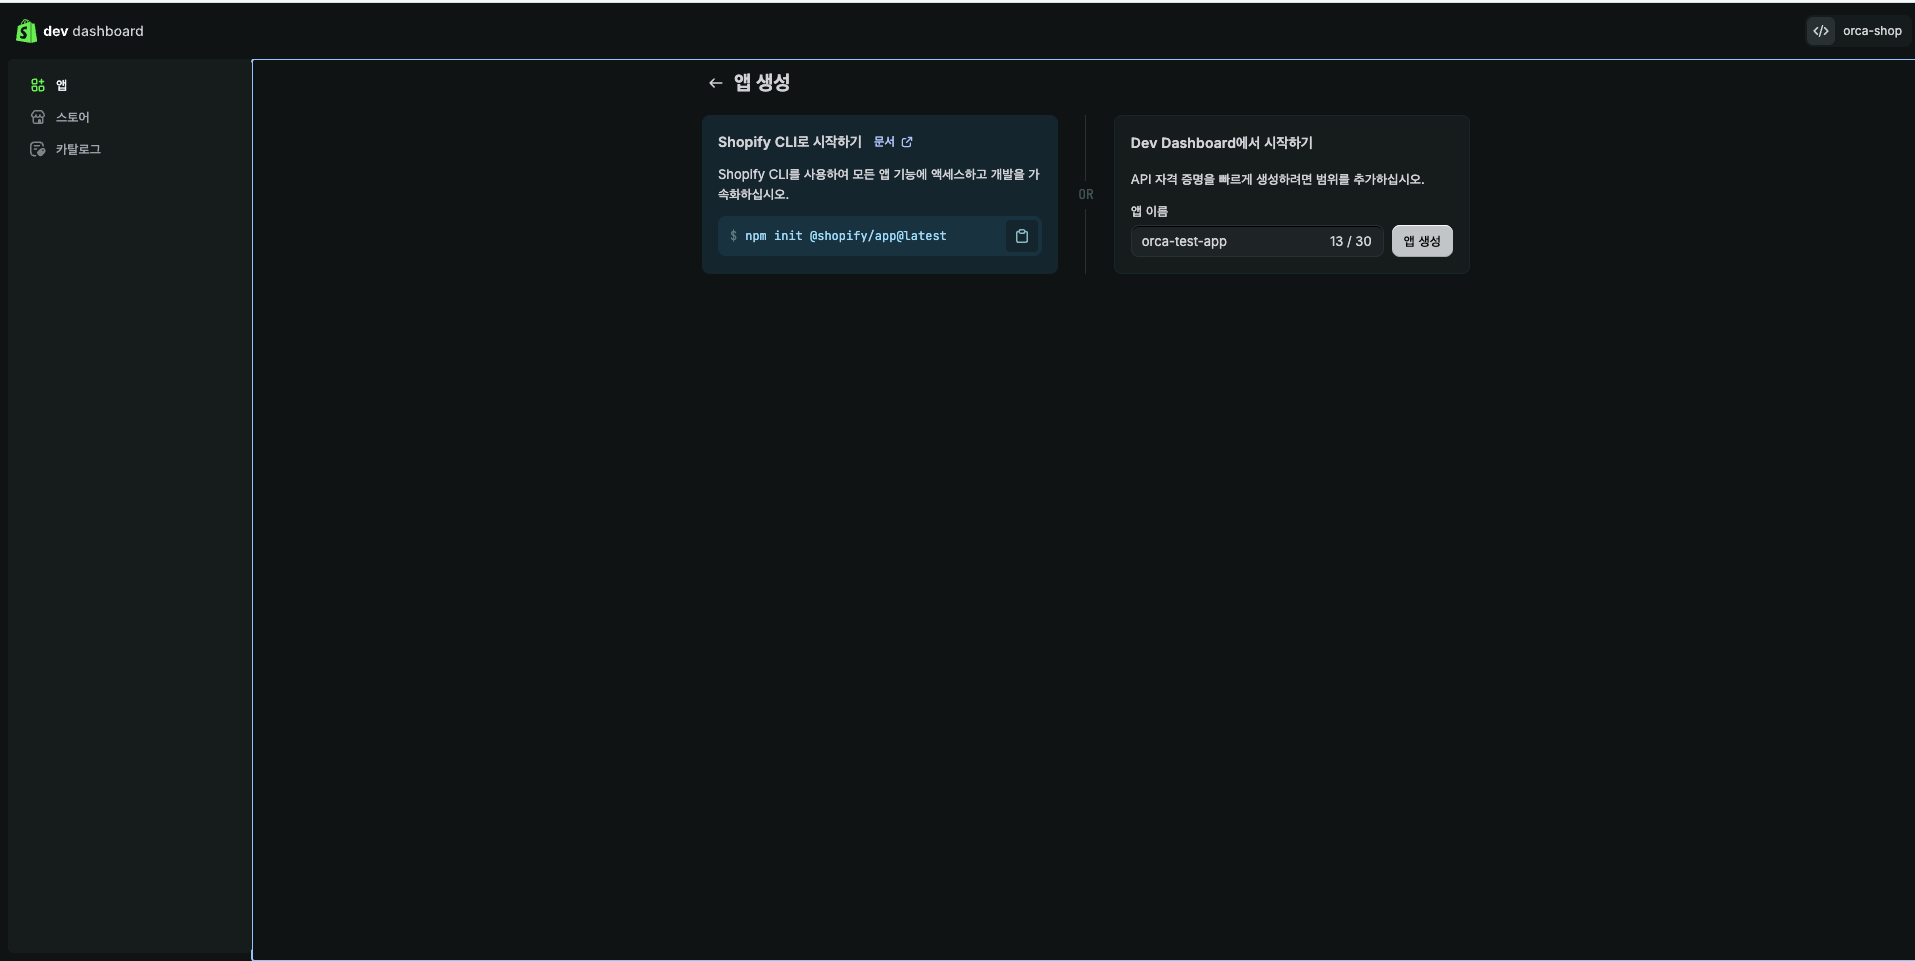Screen dimensions: 1915x961
Task: Click the Shopify bag logo icon
Action: coord(26,31)
